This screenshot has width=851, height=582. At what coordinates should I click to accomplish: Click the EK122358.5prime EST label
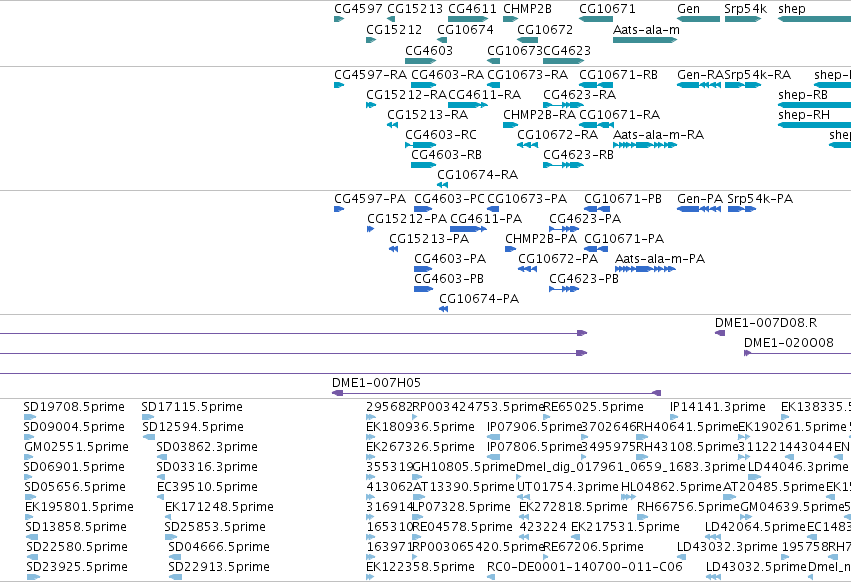(421, 566)
